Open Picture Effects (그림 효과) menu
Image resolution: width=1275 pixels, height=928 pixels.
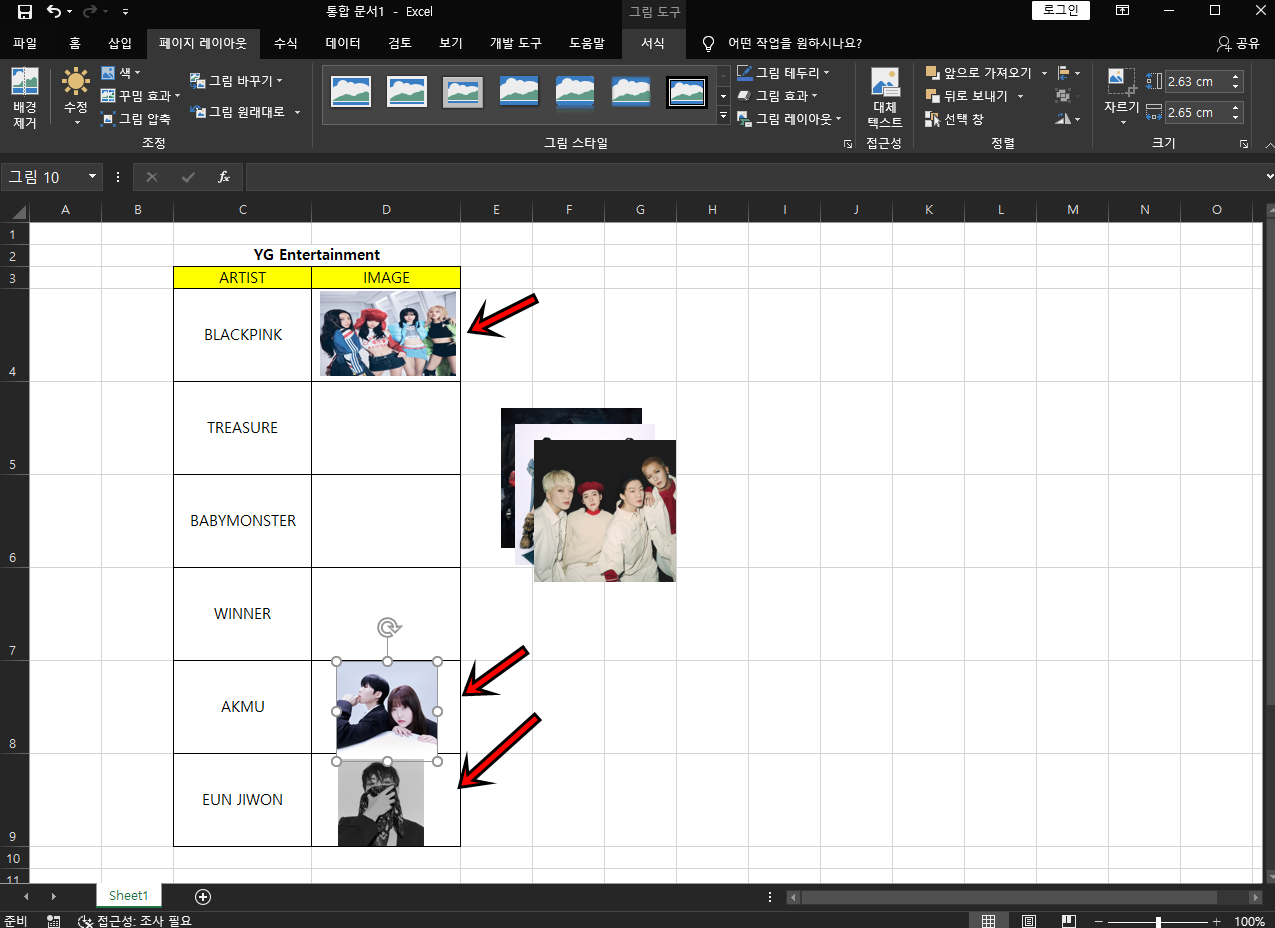coord(778,96)
